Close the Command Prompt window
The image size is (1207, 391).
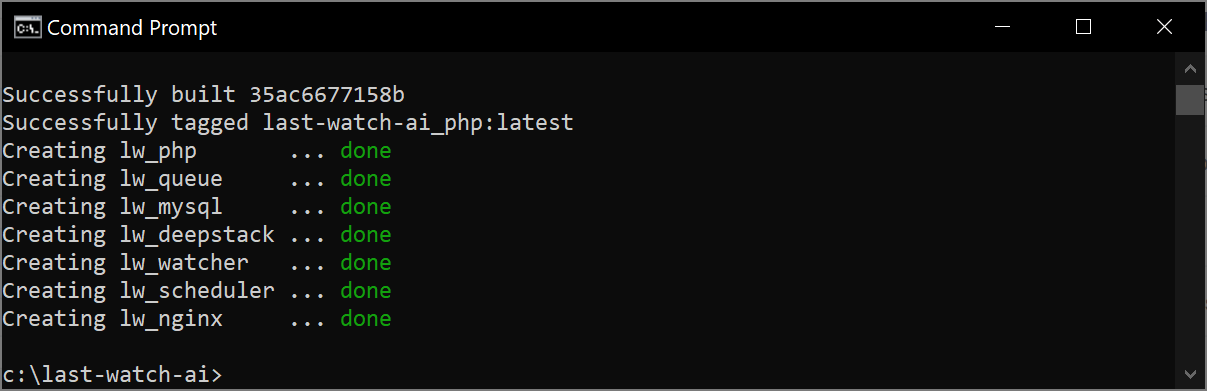click(1164, 27)
